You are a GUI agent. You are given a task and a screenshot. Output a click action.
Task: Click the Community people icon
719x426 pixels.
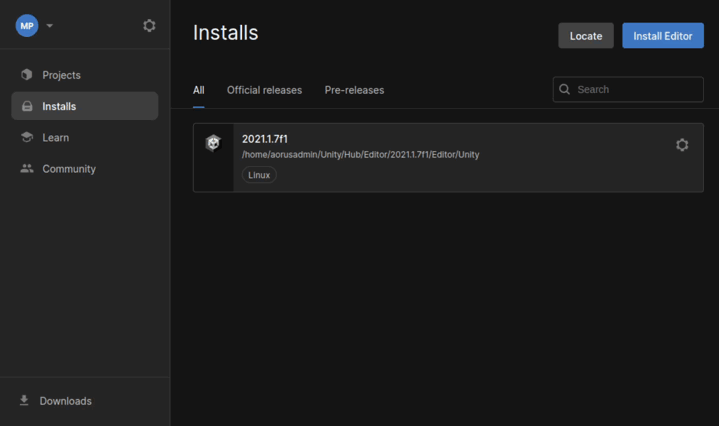pyautogui.click(x=27, y=169)
